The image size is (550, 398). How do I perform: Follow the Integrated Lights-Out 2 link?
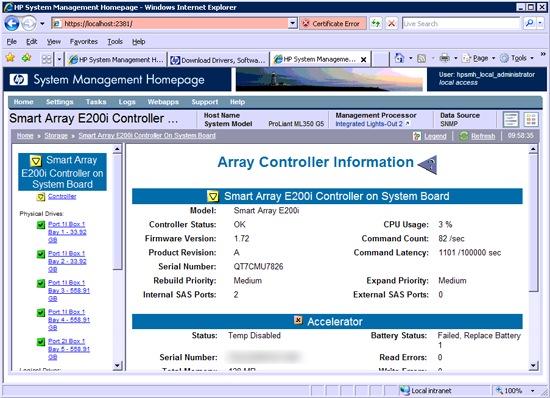click(372, 124)
